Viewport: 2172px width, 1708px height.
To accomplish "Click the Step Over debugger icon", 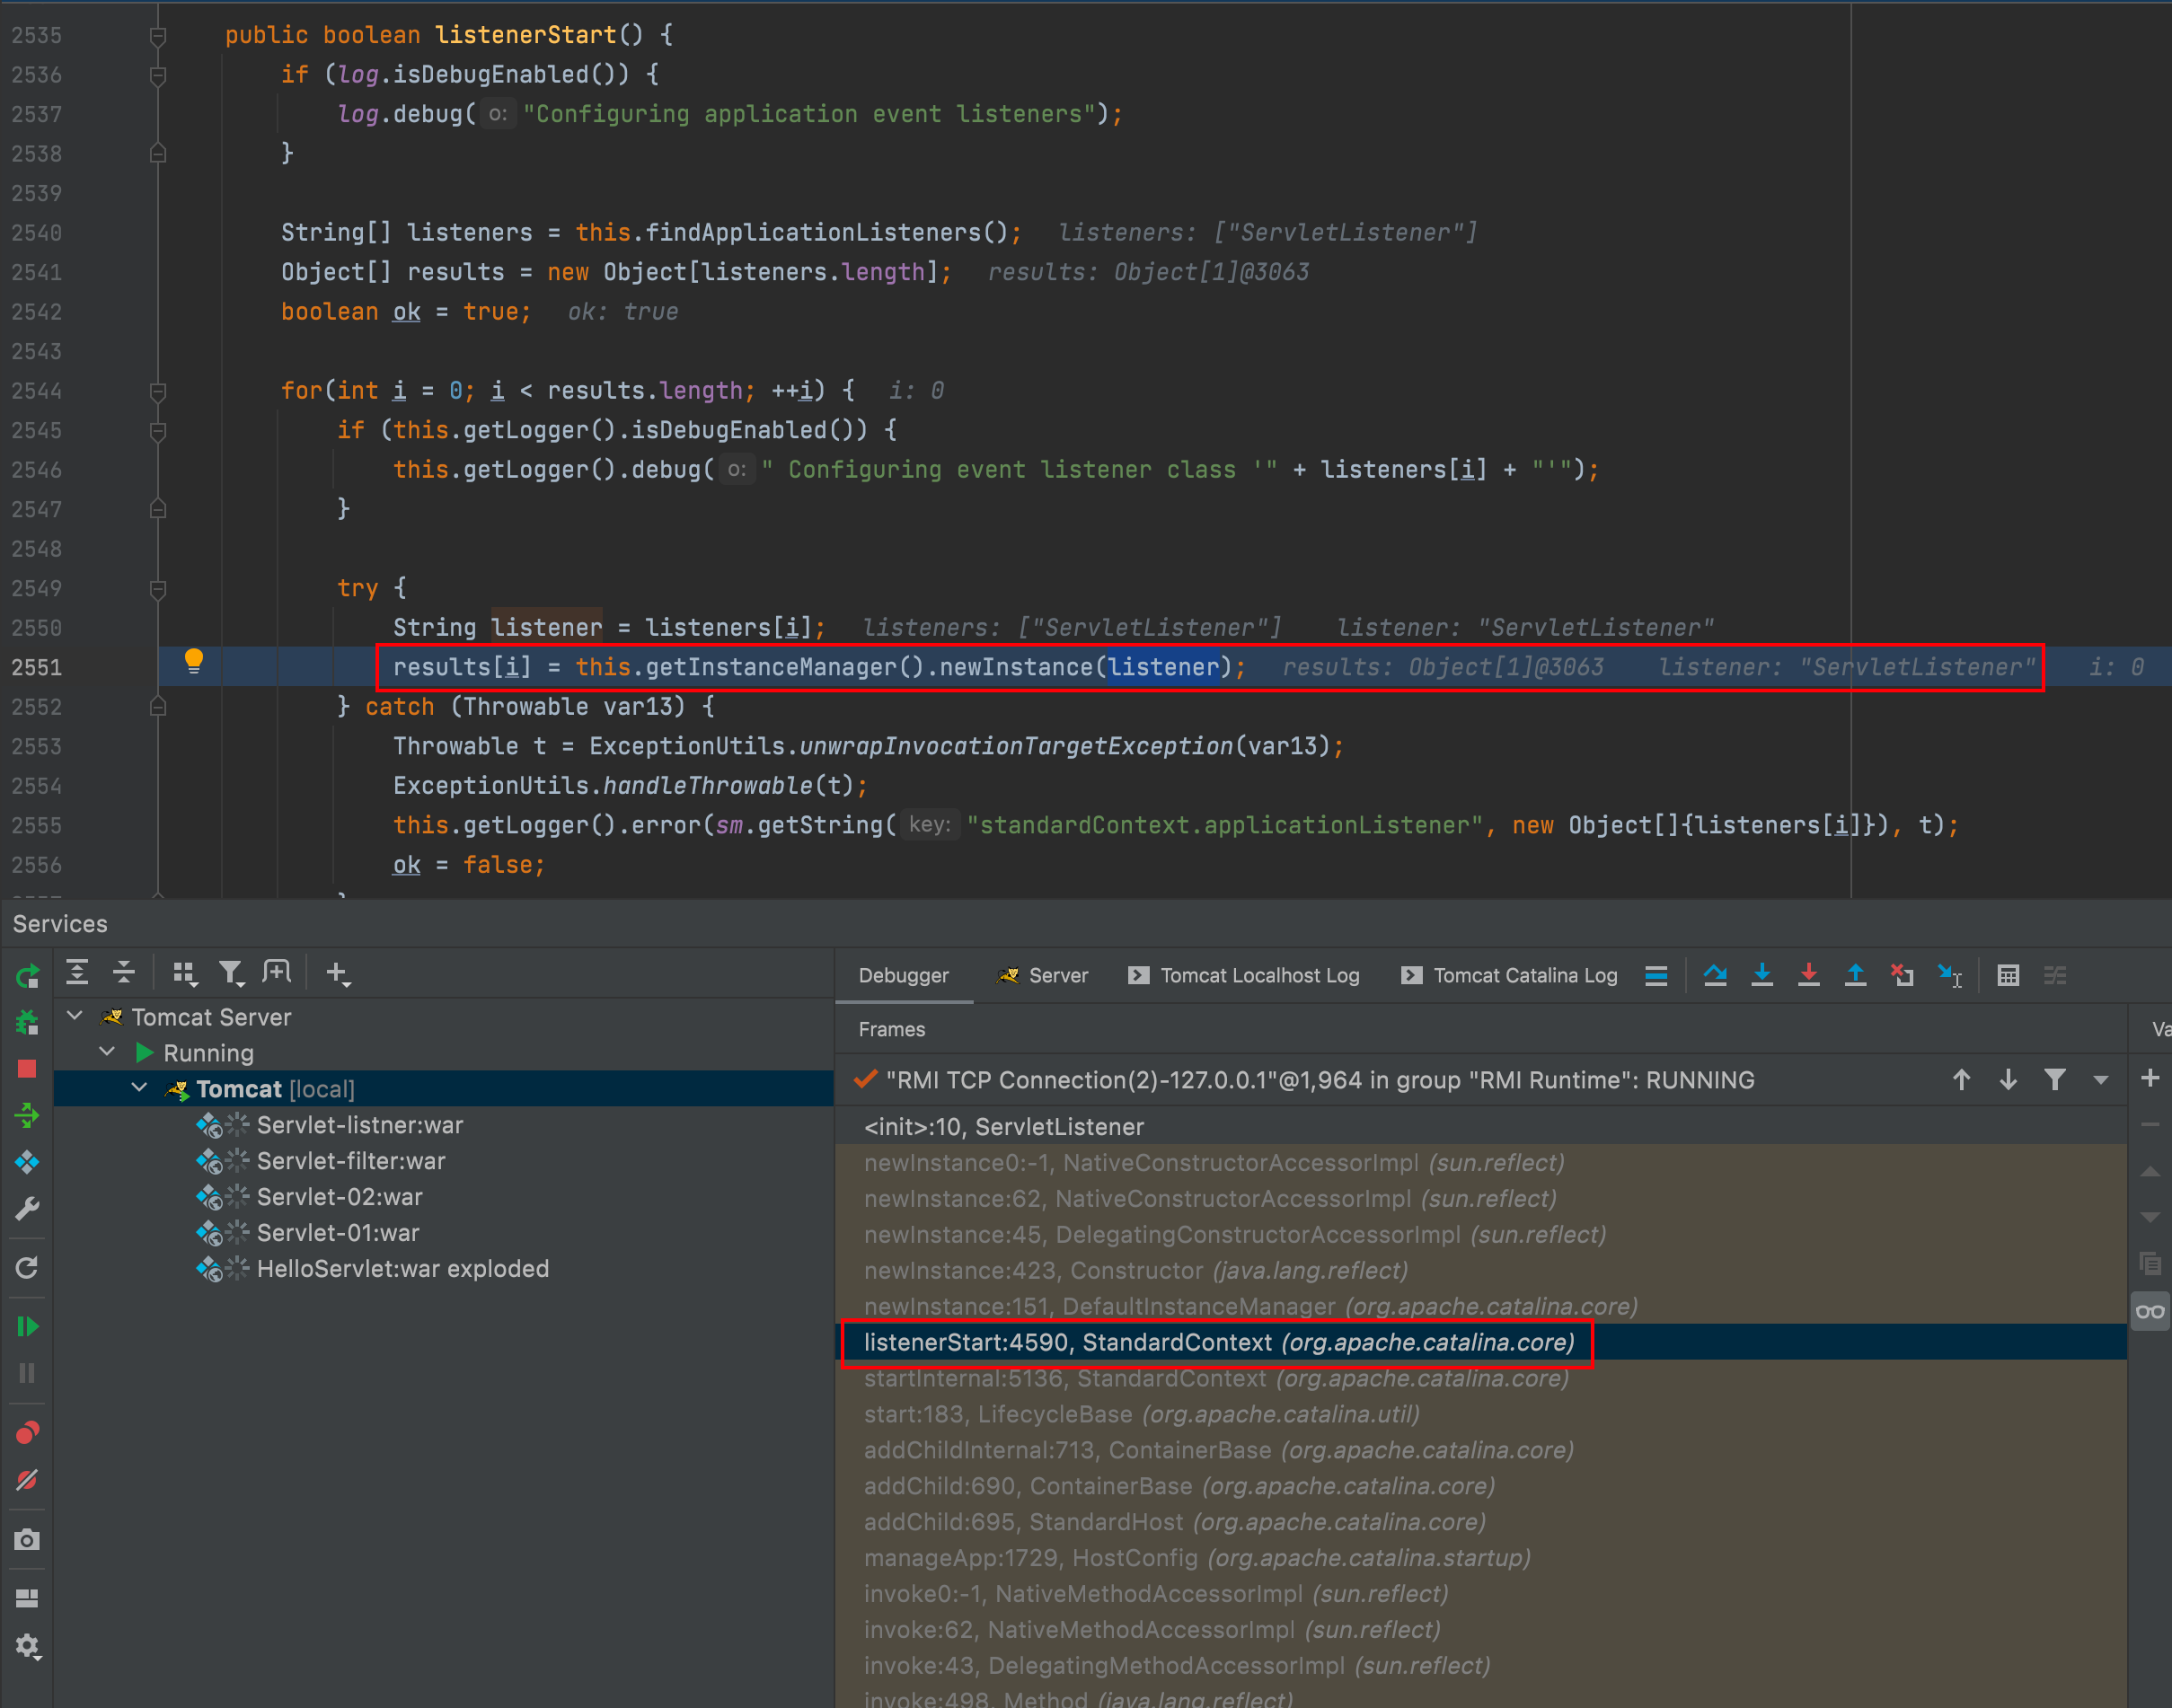I will tap(1715, 975).
